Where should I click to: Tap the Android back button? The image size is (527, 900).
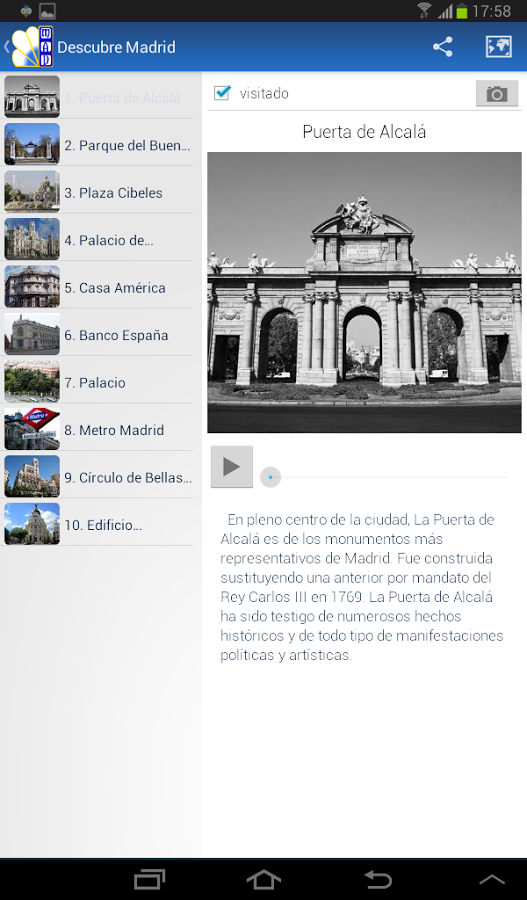pos(378,879)
